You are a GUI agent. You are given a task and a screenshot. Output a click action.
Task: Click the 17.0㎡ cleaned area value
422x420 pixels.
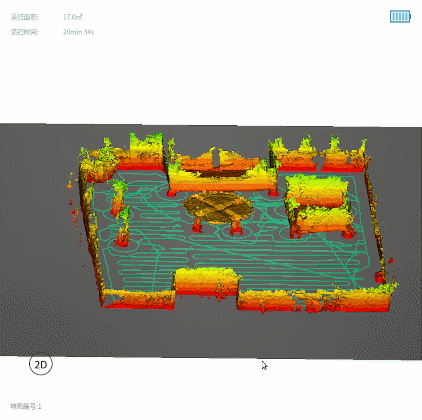pyautogui.click(x=72, y=17)
